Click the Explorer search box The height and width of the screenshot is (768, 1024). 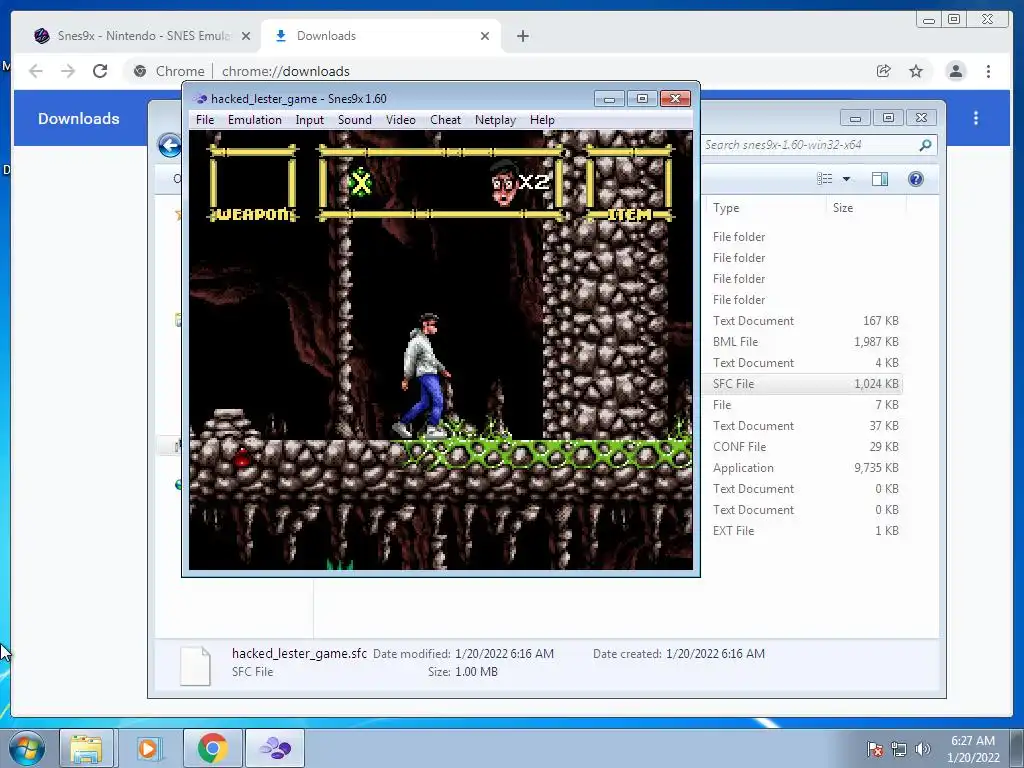(811, 145)
